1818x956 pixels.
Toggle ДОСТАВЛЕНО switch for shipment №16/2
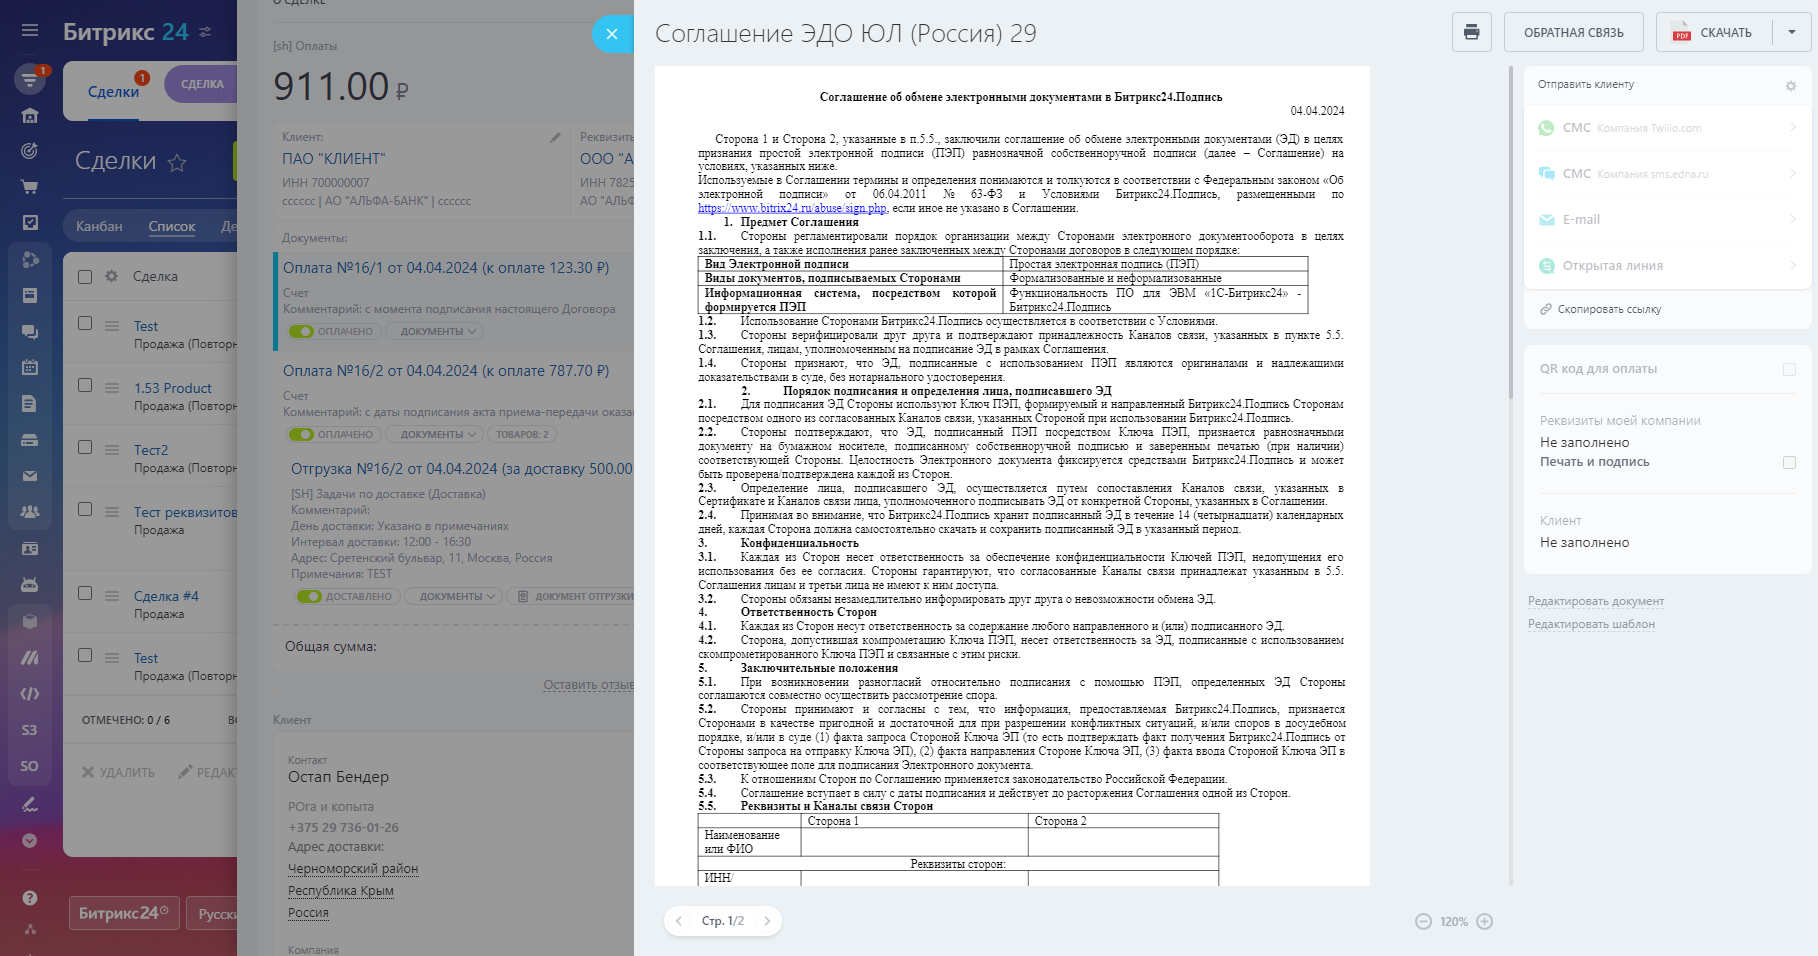coord(309,596)
